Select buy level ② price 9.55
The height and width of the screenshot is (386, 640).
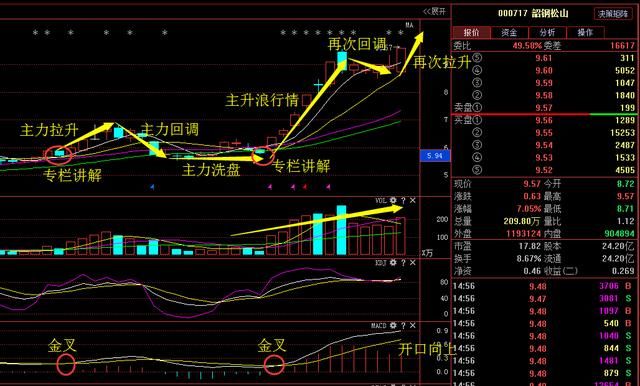point(544,133)
